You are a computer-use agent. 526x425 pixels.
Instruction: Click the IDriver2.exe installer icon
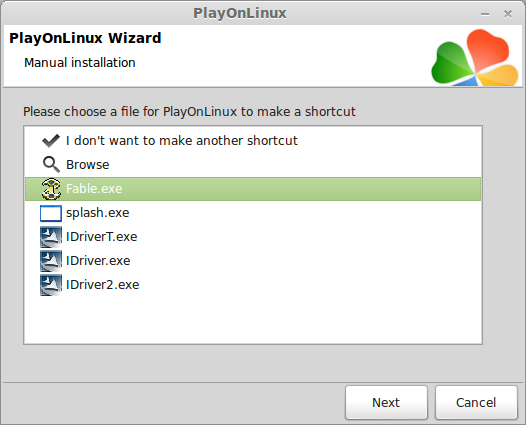[x=51, y=285]
